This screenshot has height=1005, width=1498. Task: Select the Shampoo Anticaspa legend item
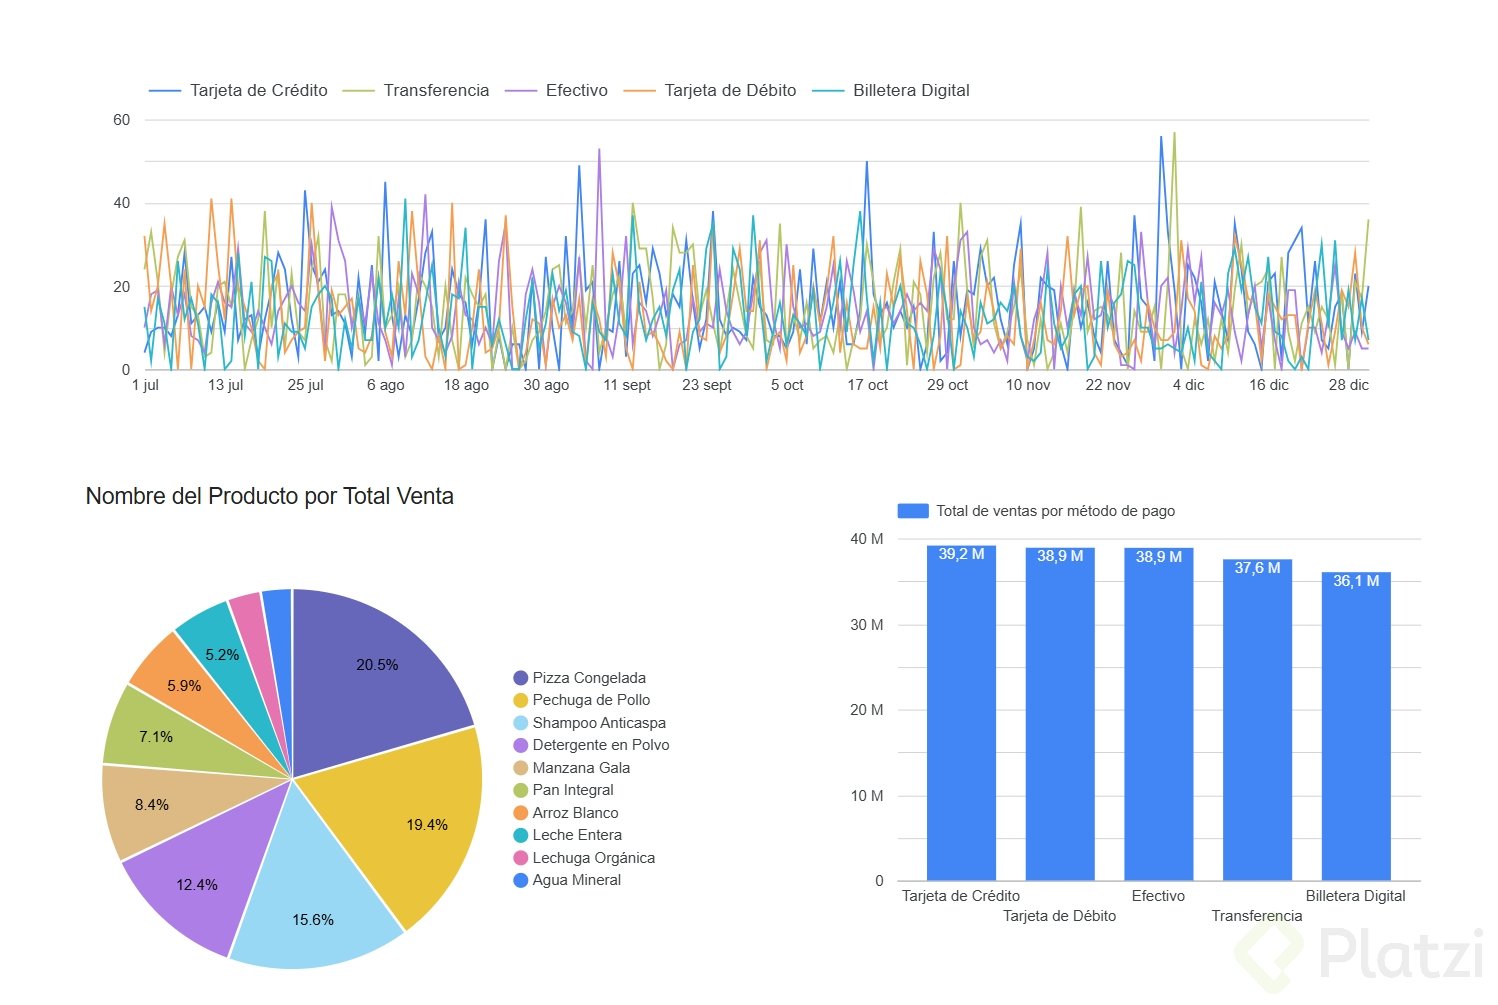(x=589, y=723)
